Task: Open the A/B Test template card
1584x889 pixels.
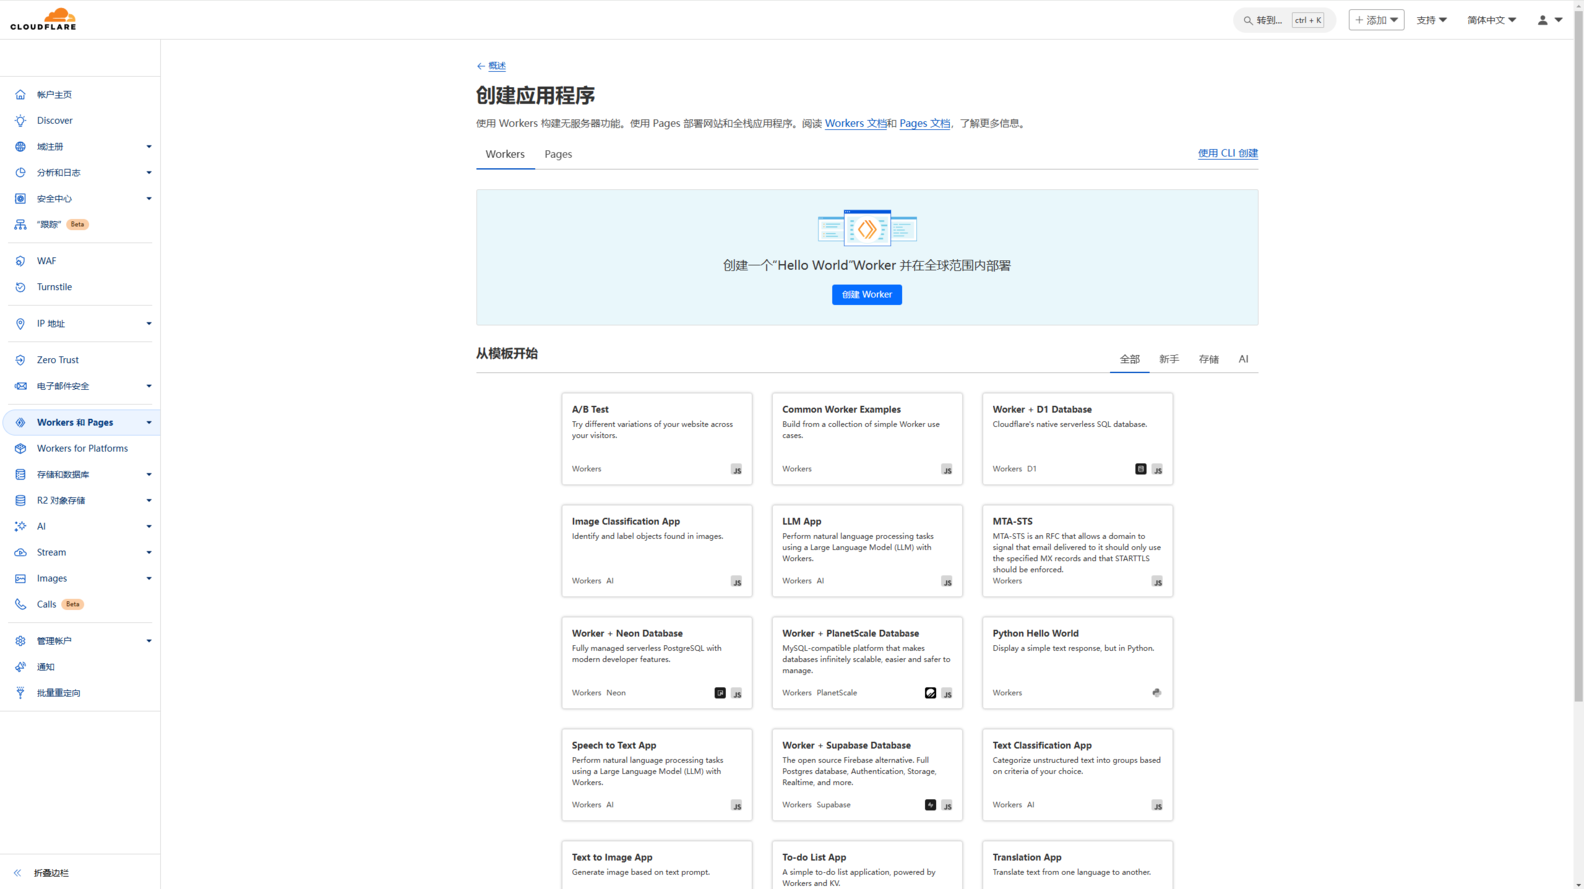Action: point(657,439)
